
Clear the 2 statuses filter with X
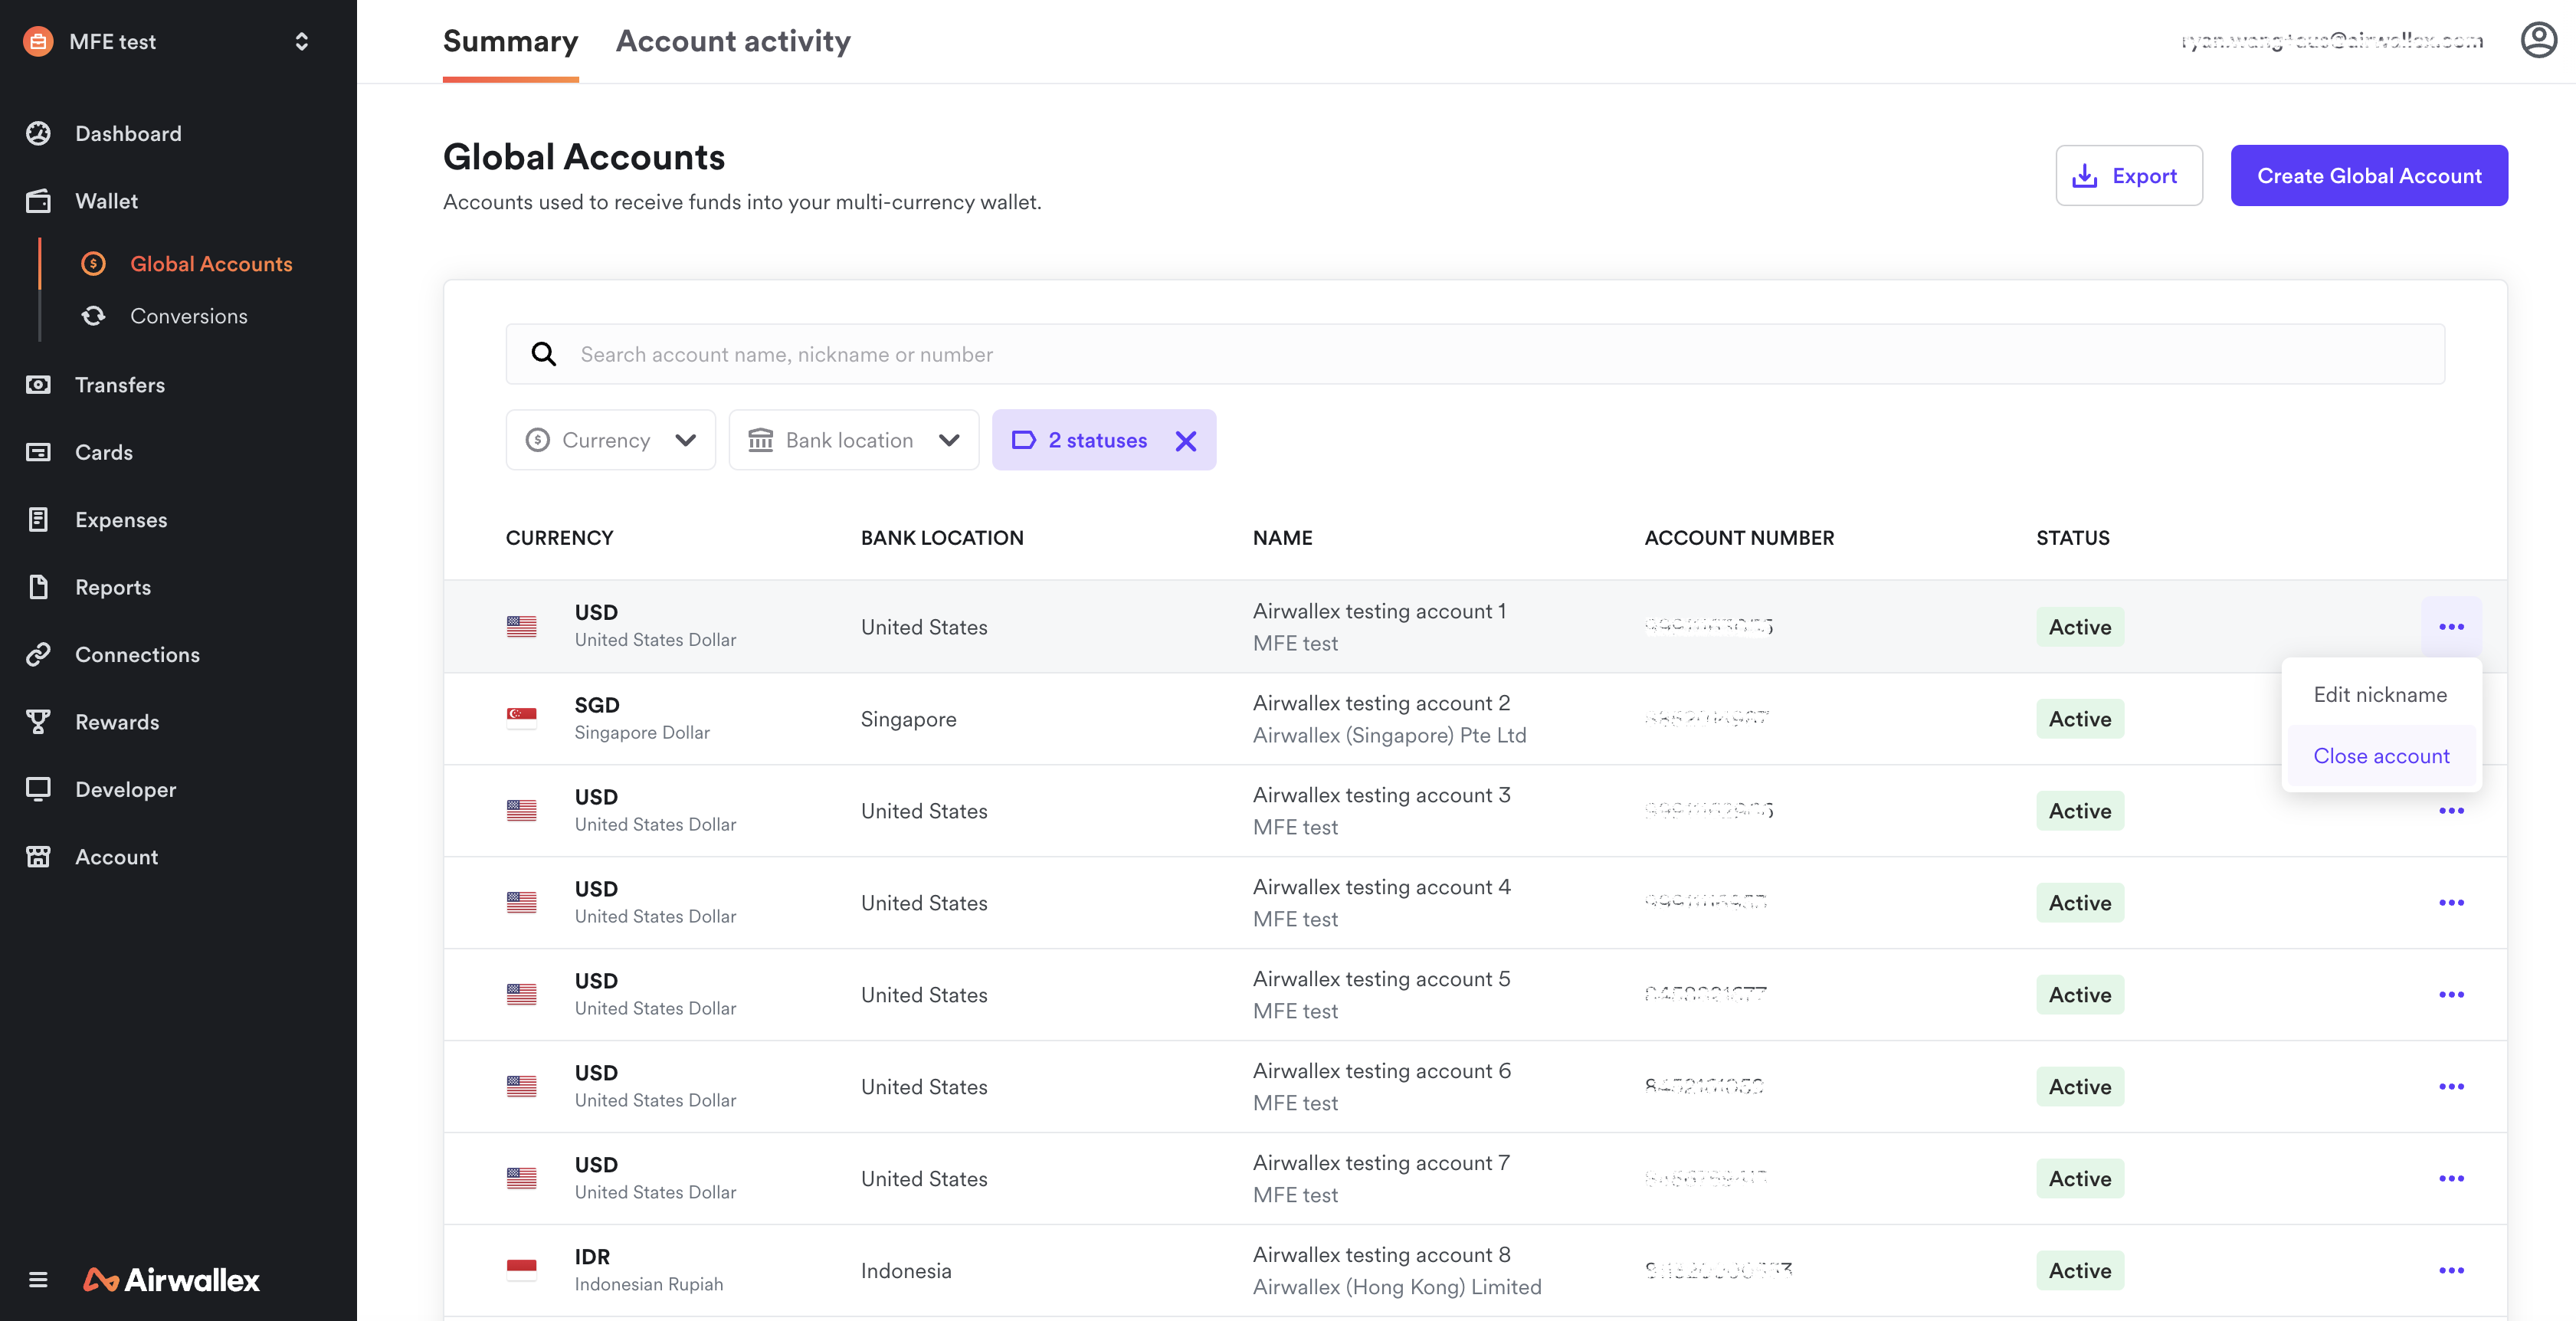1186,441
